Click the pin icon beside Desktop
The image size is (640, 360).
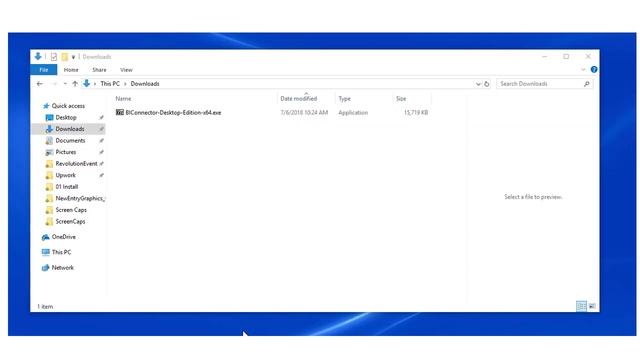tap(101, 118)
